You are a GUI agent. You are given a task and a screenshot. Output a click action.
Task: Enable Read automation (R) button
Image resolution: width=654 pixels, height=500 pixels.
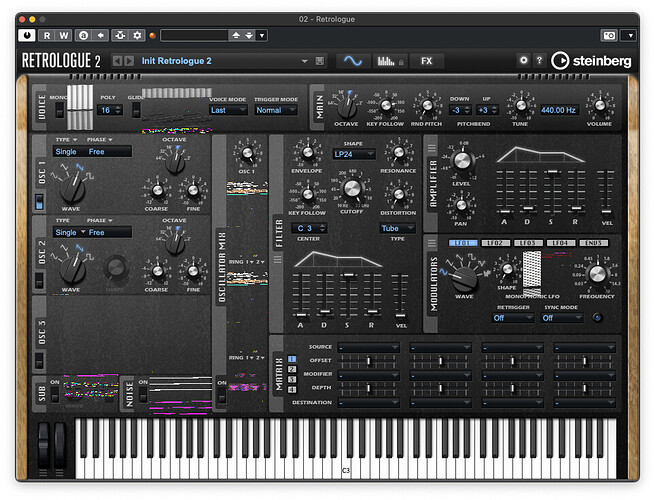pos(47,35)
